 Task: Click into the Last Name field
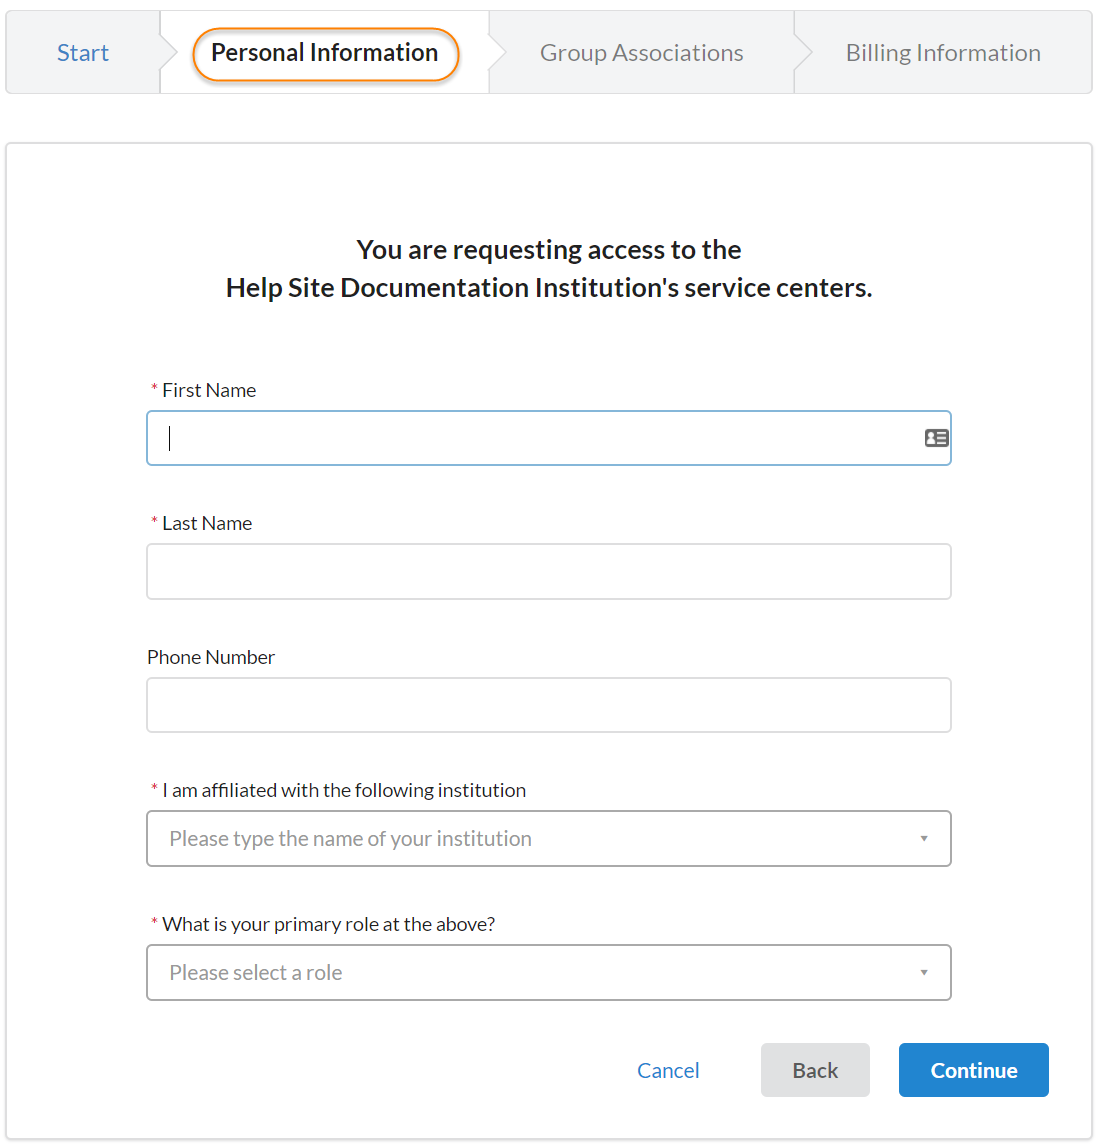[x=548, y=572]
